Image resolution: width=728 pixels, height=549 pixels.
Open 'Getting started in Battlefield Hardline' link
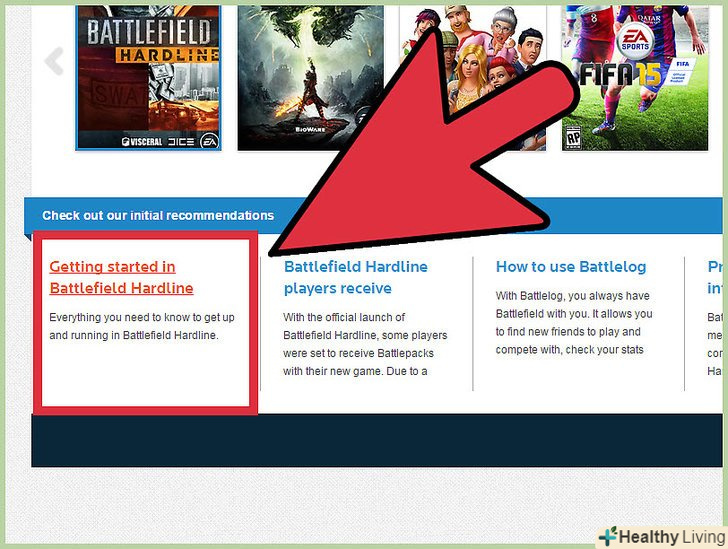click(121, 277)
